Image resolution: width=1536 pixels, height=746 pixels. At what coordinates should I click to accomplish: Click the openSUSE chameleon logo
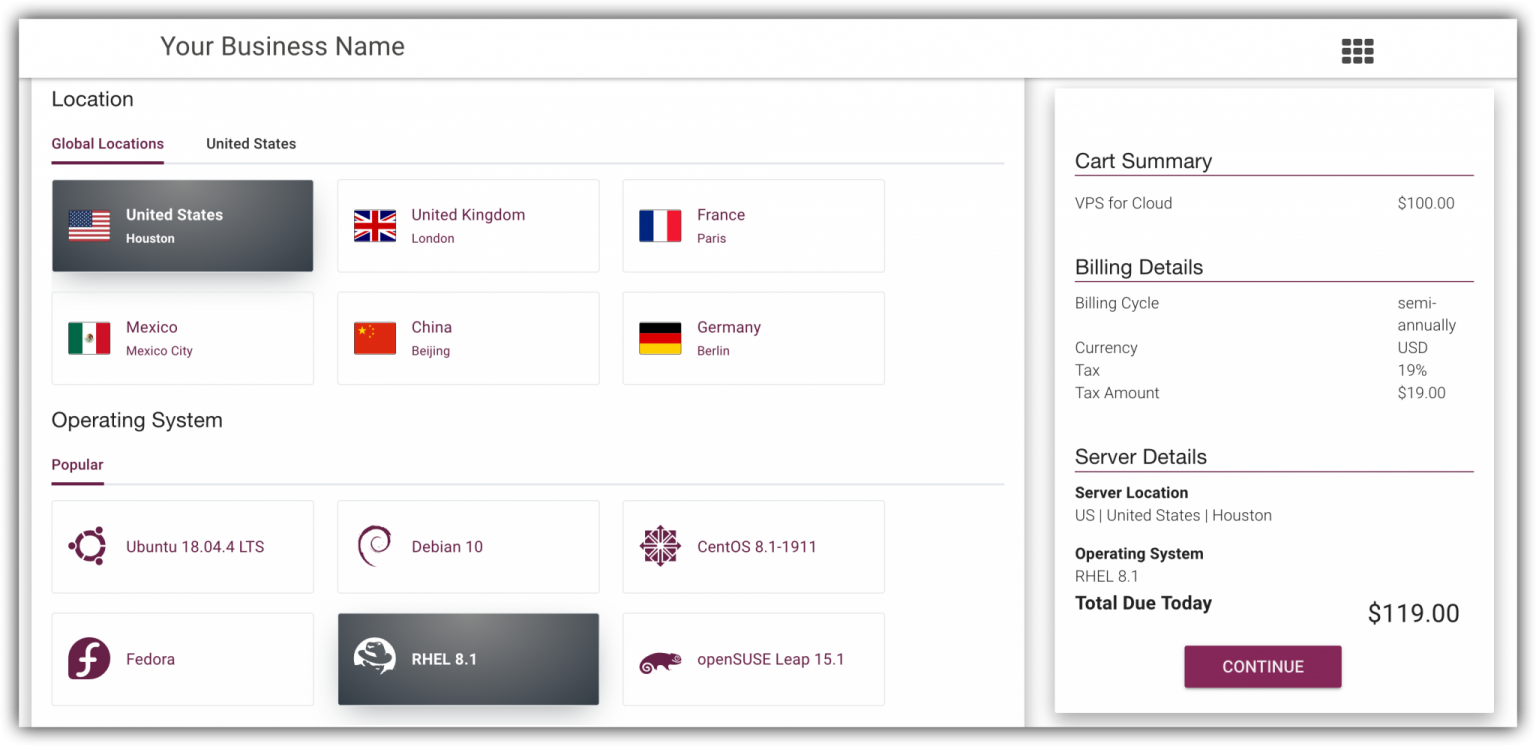tap(660, 661)
